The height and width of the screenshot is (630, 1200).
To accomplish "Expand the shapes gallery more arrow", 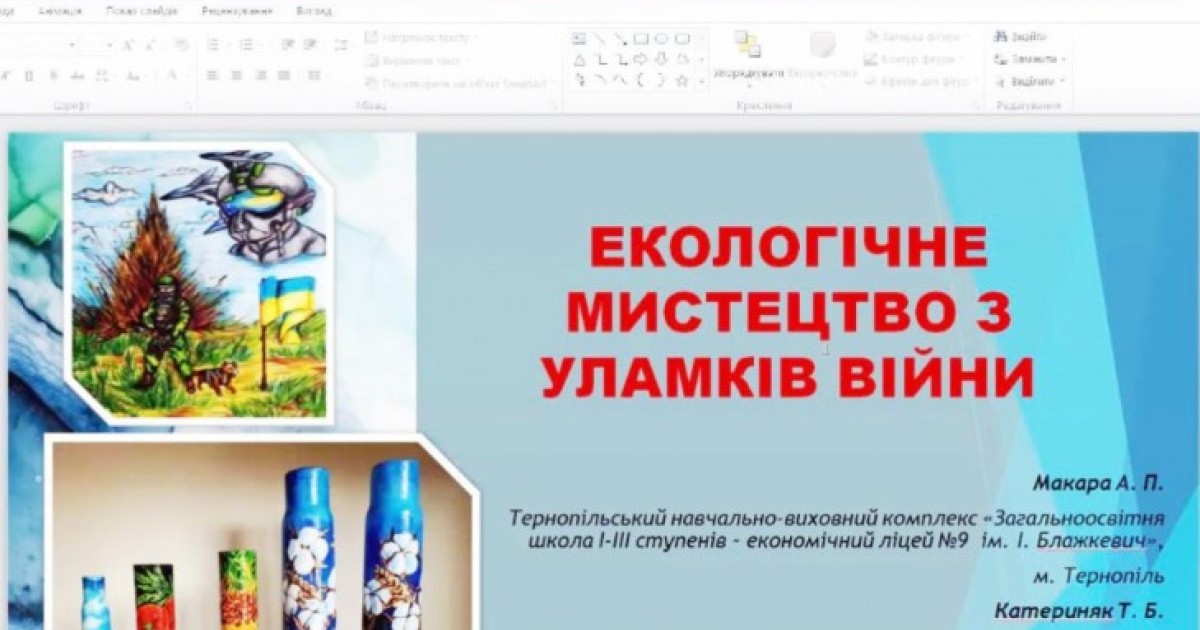I will point(702,81).
